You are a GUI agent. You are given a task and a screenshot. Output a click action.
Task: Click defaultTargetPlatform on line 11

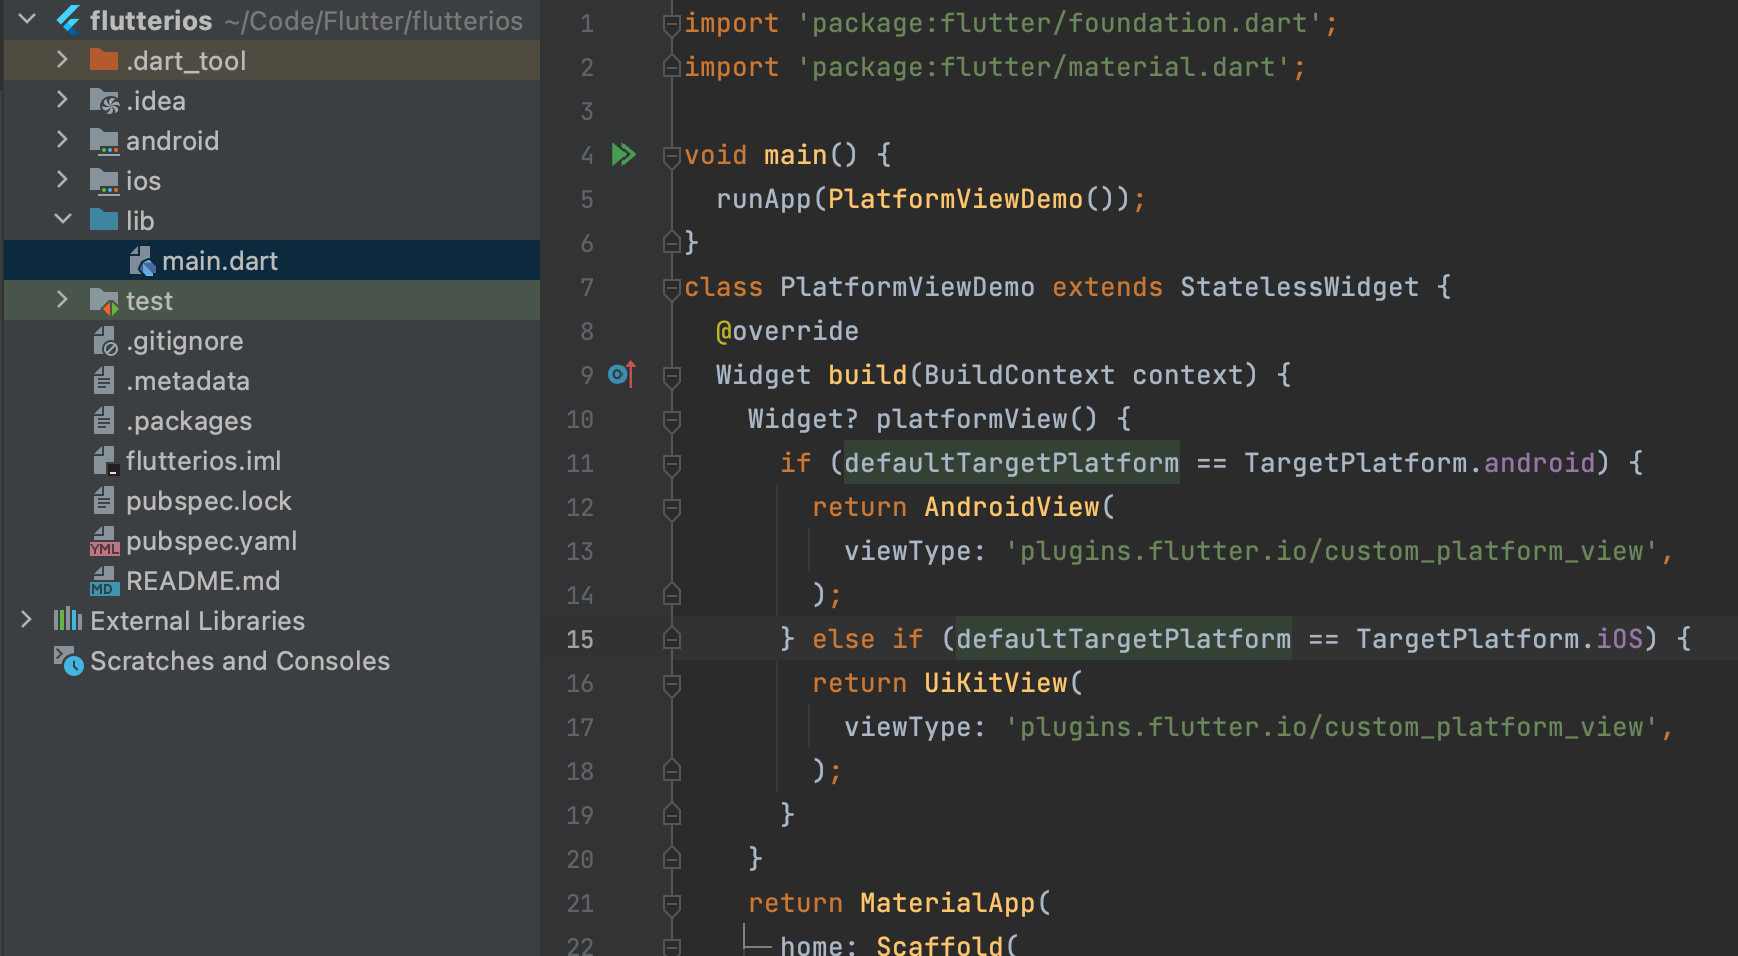[x=1011, y=463]
